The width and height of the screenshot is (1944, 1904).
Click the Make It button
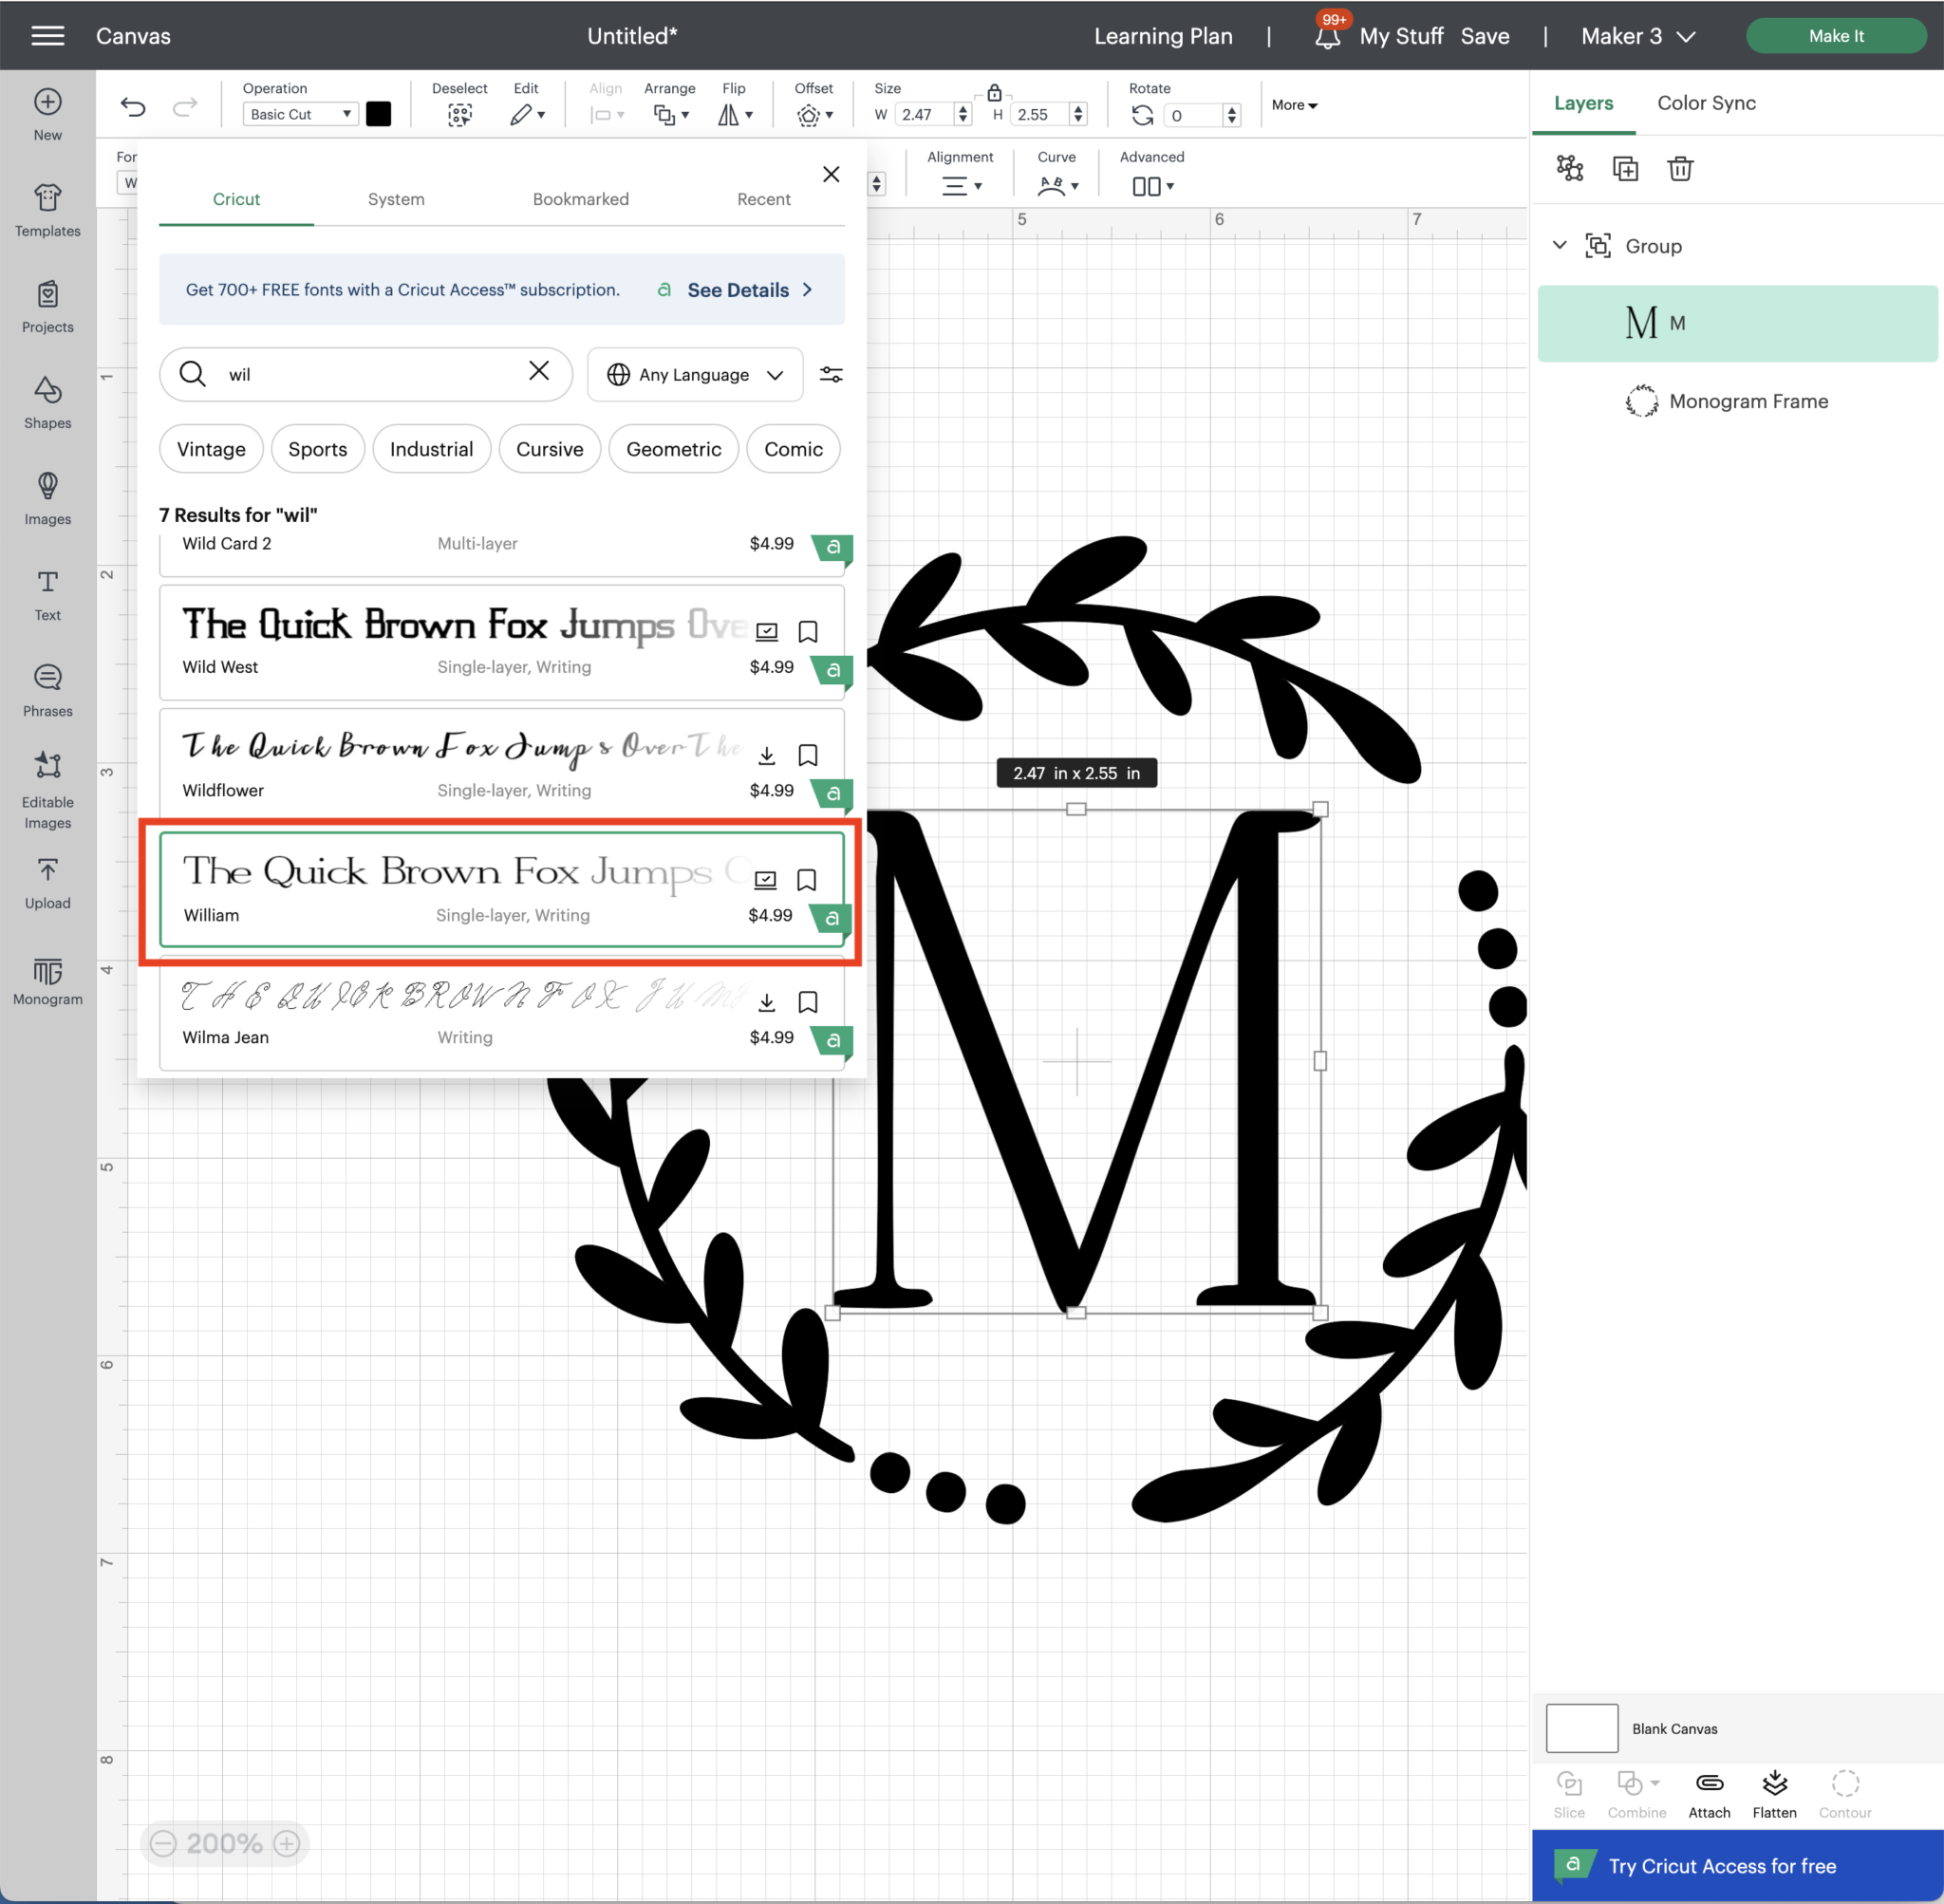pos(1836,35)
